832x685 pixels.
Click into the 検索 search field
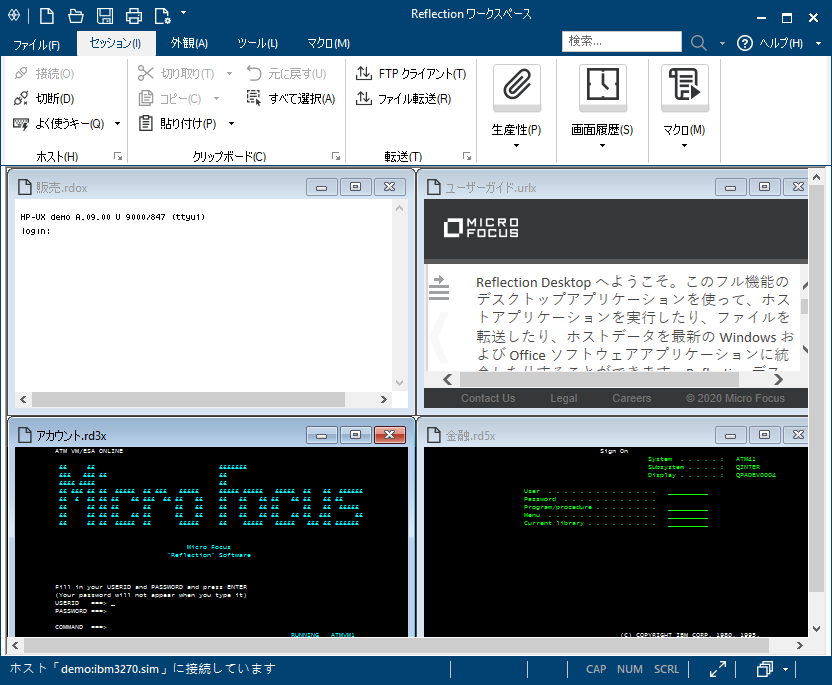pyautogui.click(x=621, y=41)
